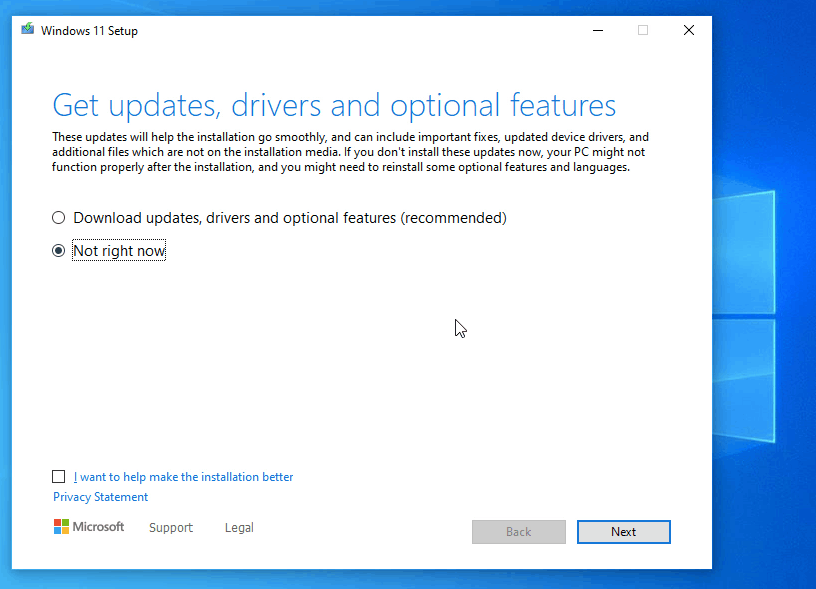This screenshot has width=816, height=589.
Task: Click the Windows 11 Setup title icon
Action: [x=28, y=29]
